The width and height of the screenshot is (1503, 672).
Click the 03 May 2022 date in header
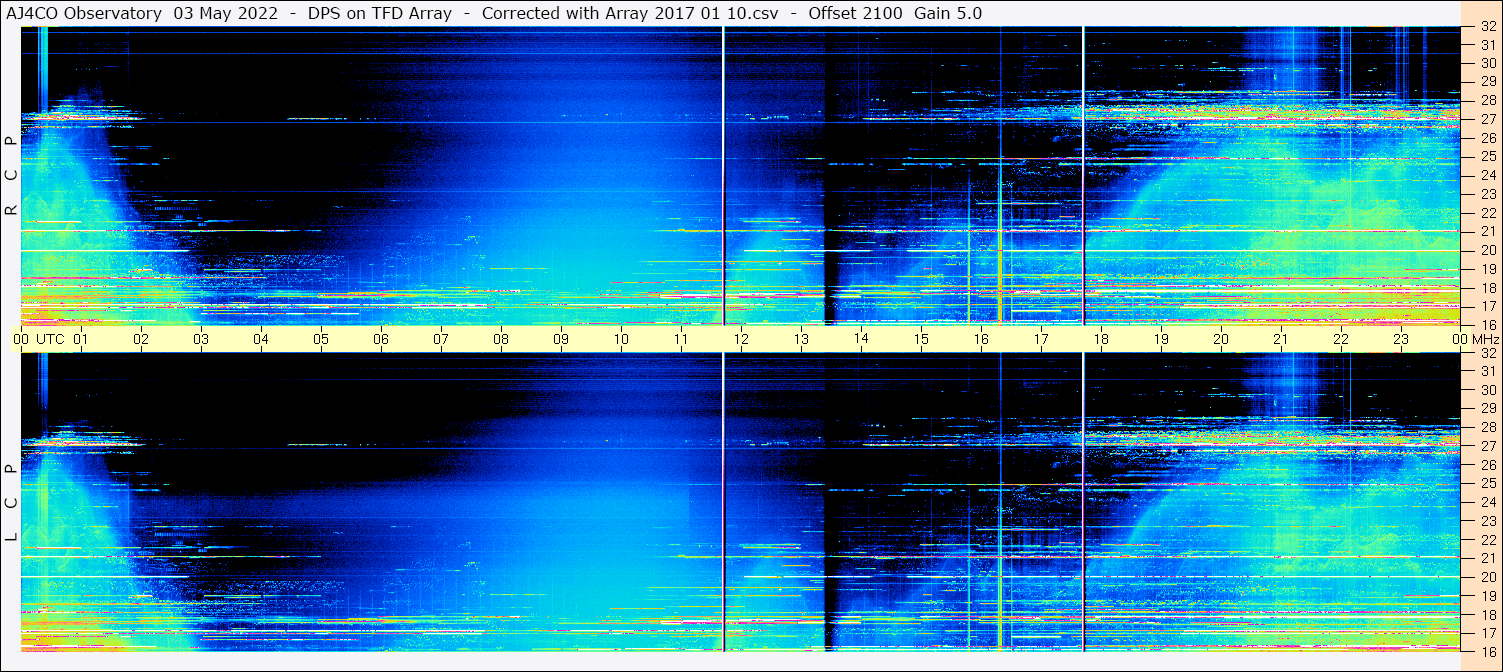(x=221, y=13)
